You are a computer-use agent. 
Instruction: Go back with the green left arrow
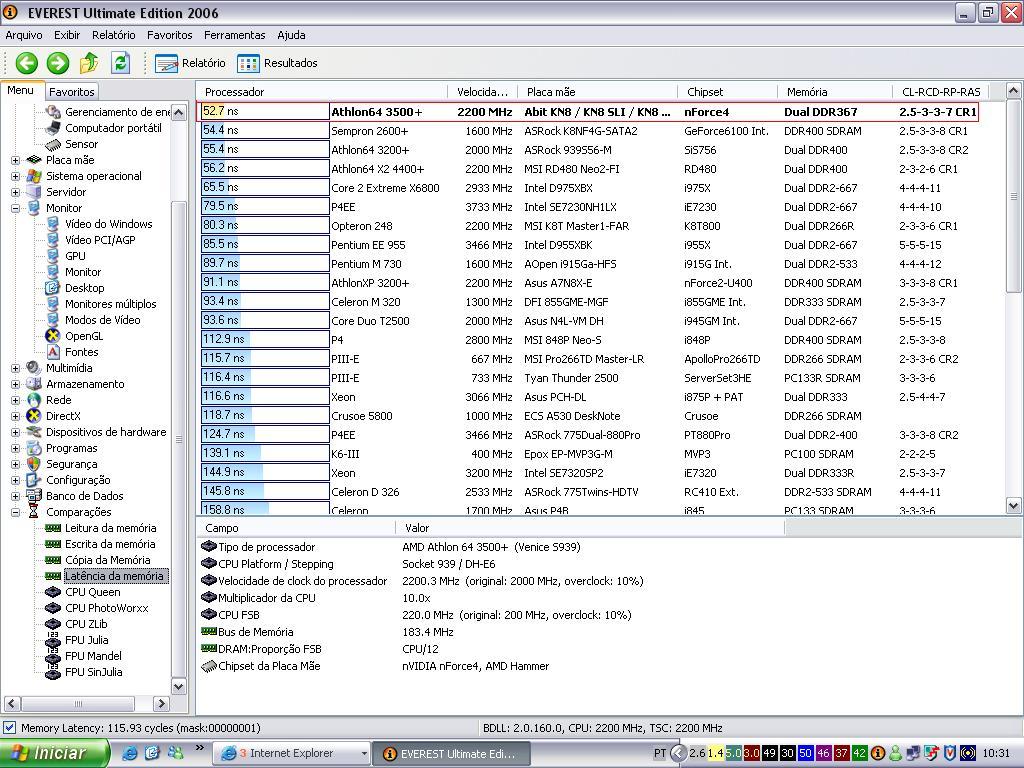pyautogui.click(x=27, y=63)
